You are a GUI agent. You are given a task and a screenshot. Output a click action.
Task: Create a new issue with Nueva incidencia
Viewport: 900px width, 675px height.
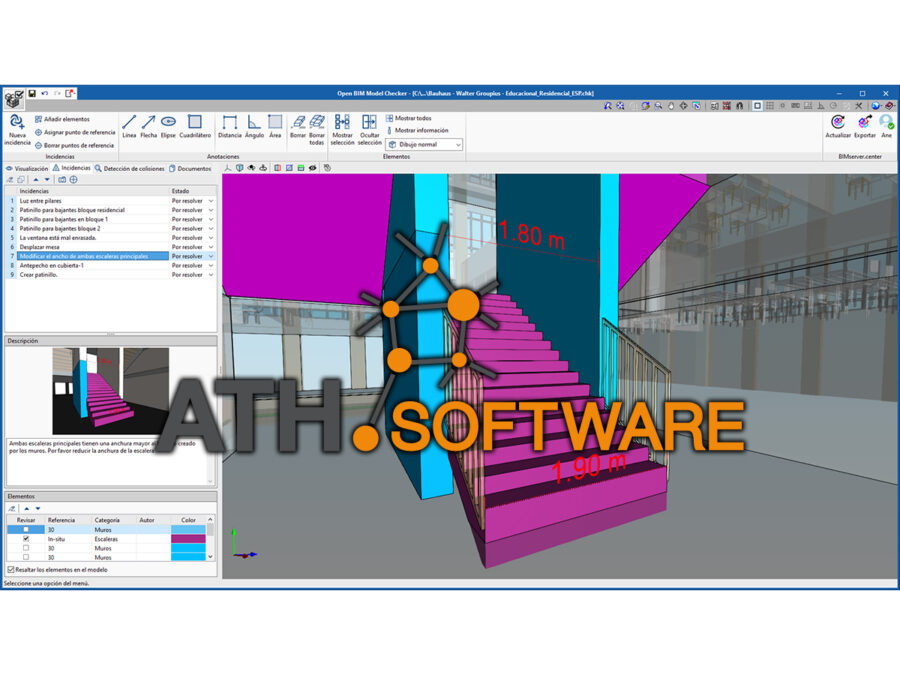pos(16,128)
